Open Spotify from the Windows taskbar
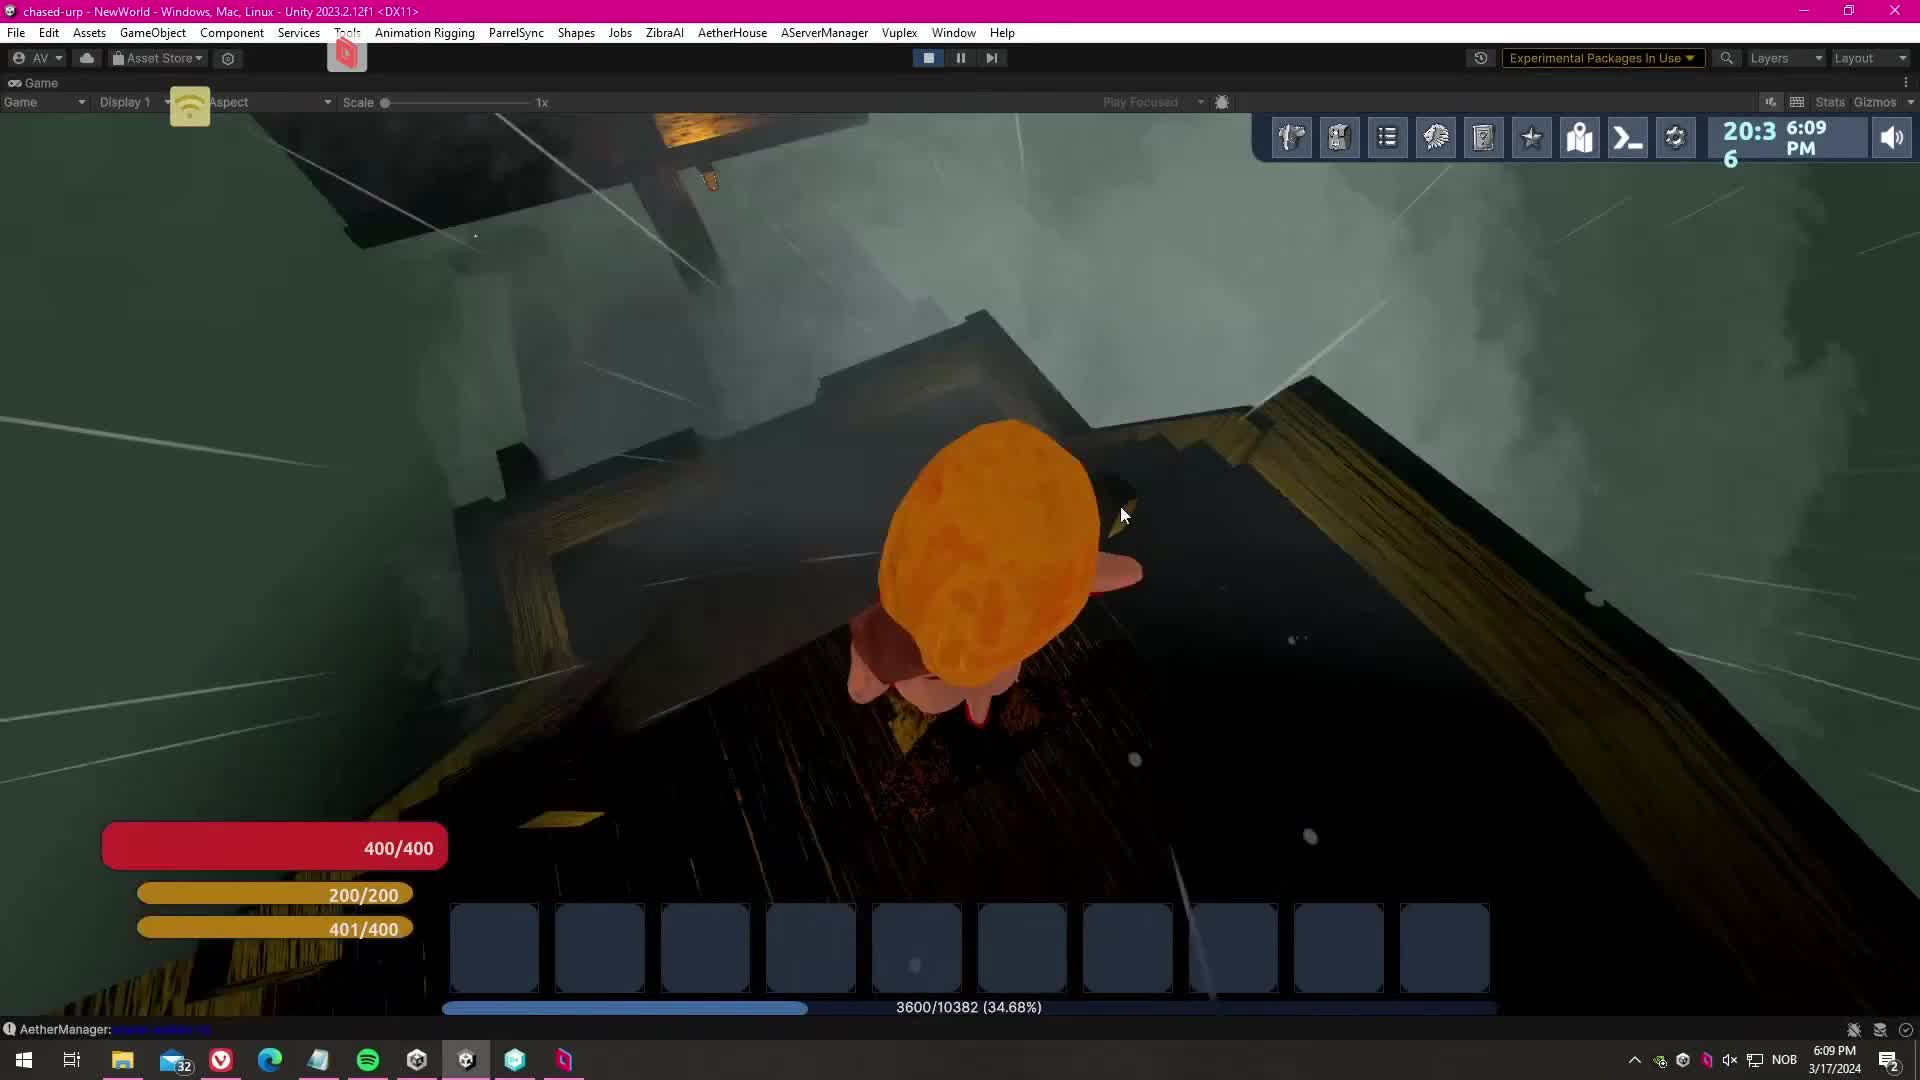The image size is (1920, 1080). pyautogui.click(x=368, y=1060)
